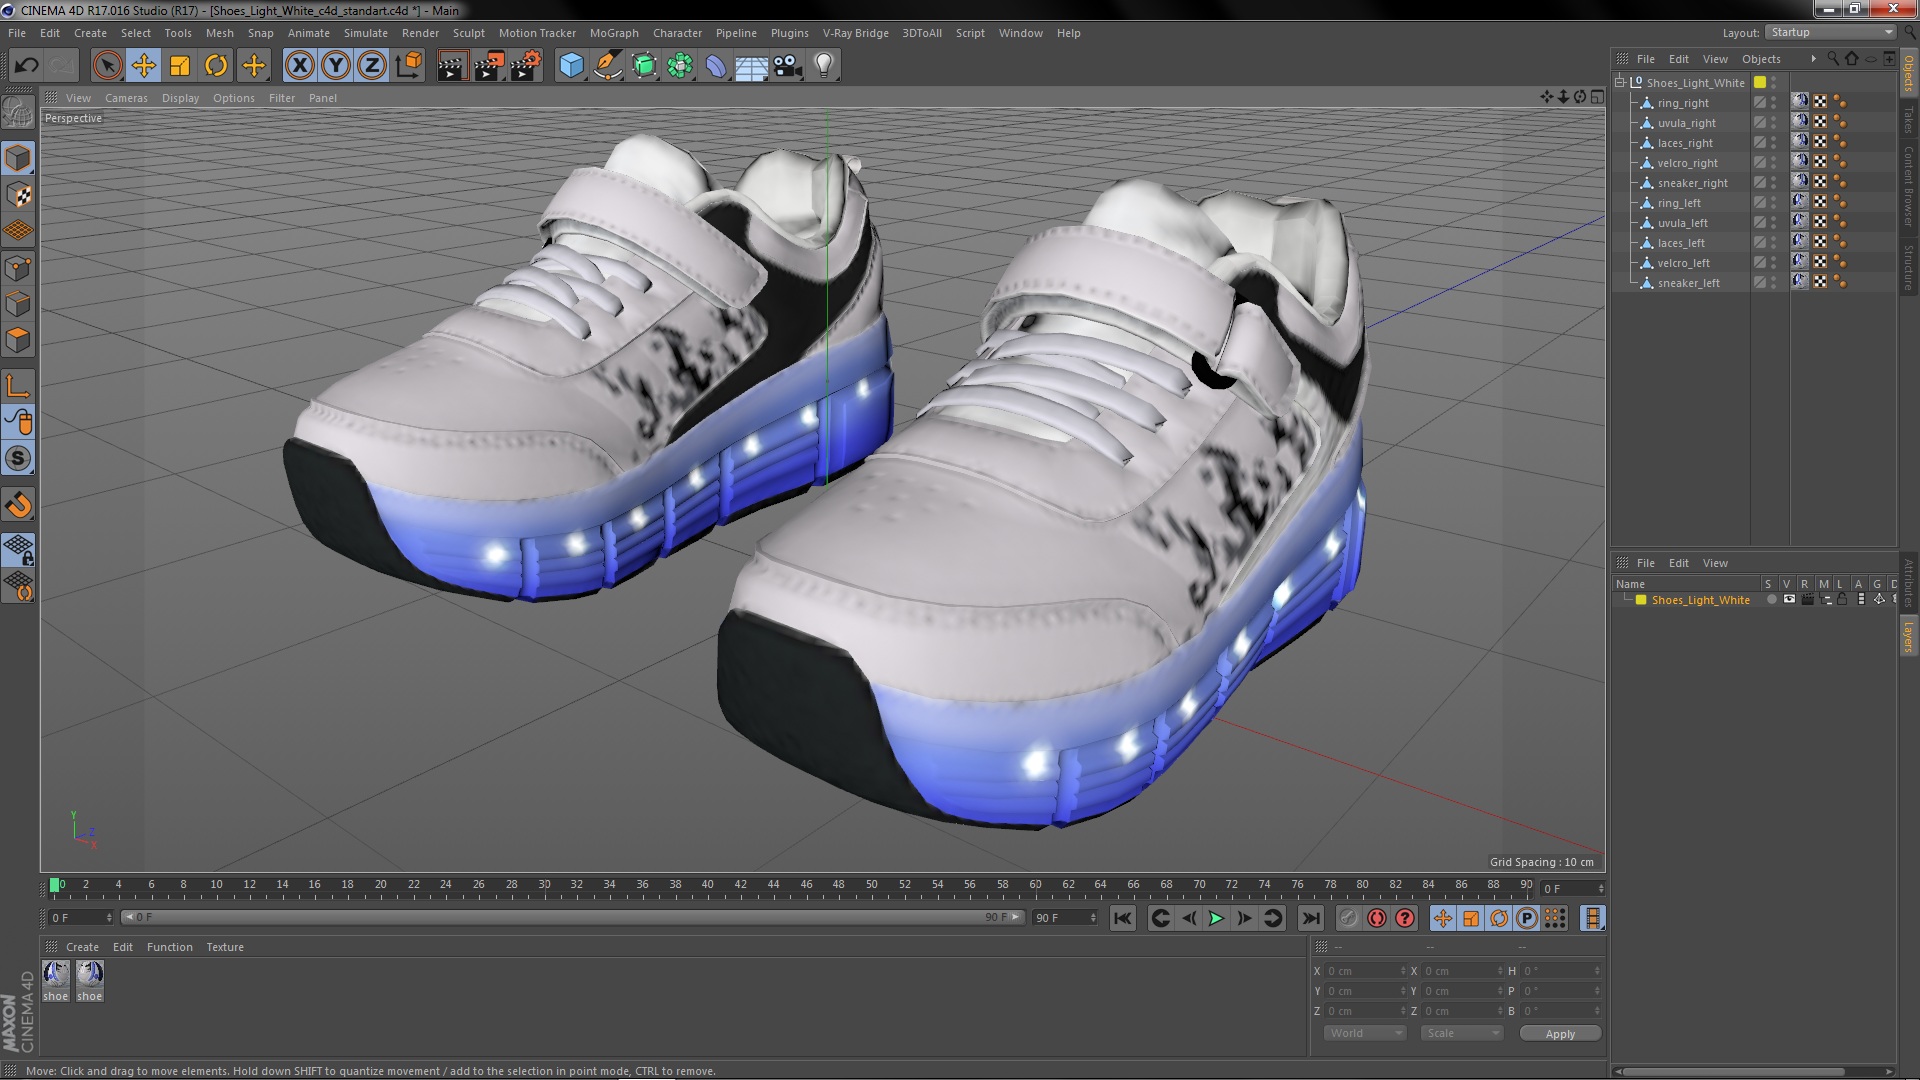This screenshot has height=1080, width=1920.
Task: Add a Subdivision Surface generator
Action: coord(644,66)
